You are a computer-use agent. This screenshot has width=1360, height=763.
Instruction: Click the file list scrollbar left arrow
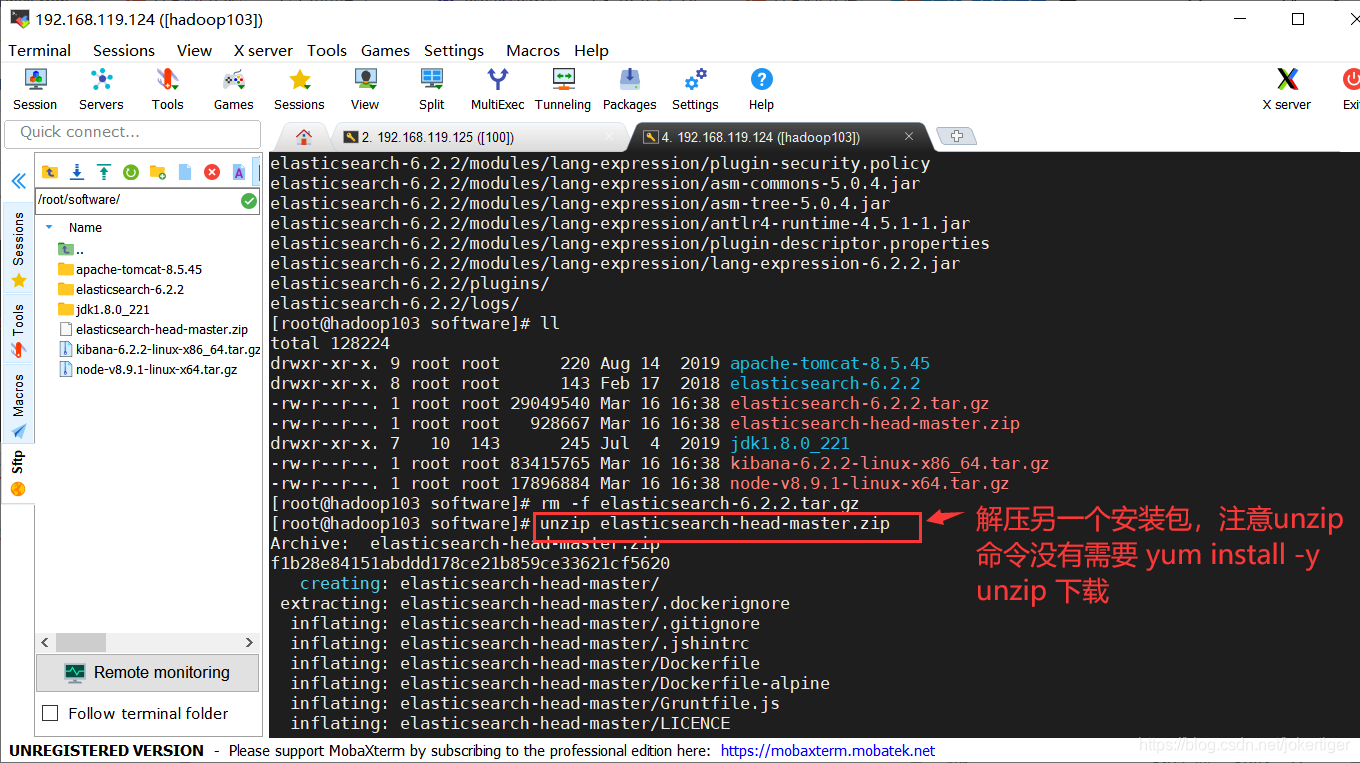[45, 642]
